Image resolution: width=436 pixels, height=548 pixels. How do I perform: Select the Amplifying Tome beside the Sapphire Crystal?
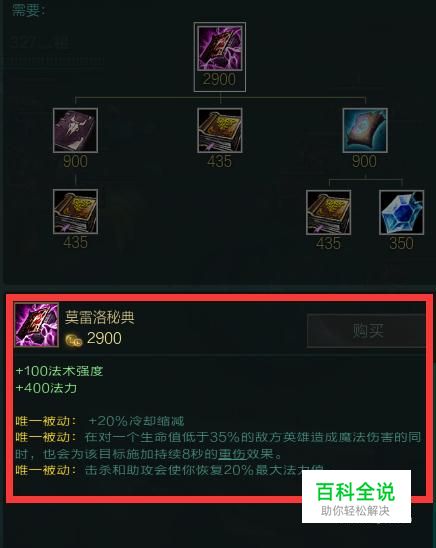pos(328,212)
